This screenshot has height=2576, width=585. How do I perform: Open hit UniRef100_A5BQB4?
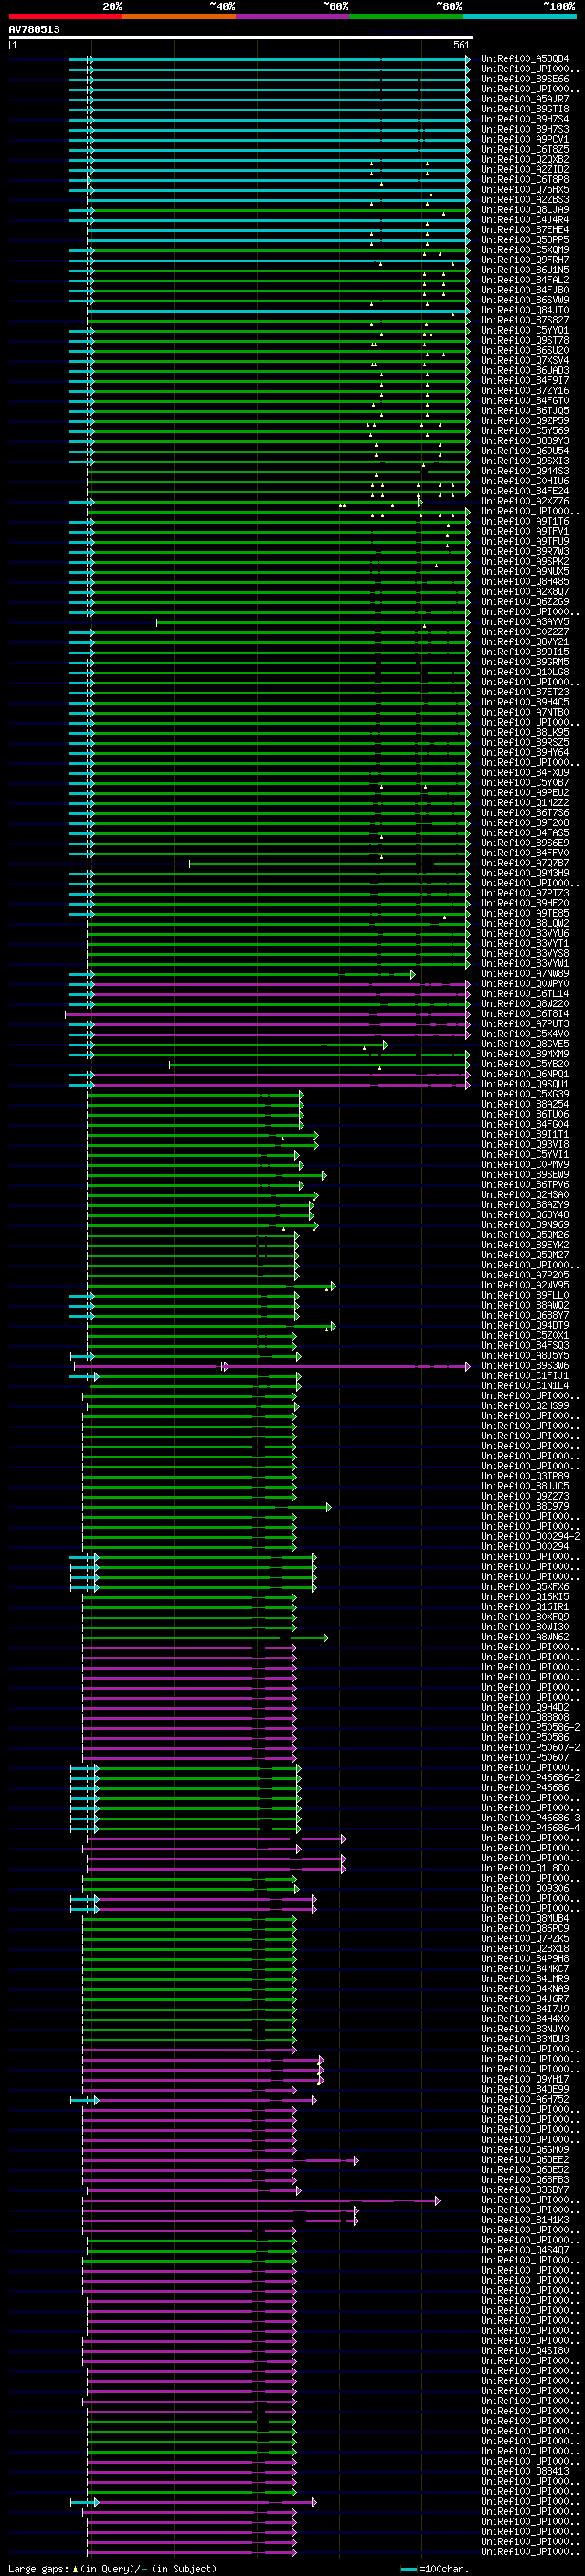(525, 59)
